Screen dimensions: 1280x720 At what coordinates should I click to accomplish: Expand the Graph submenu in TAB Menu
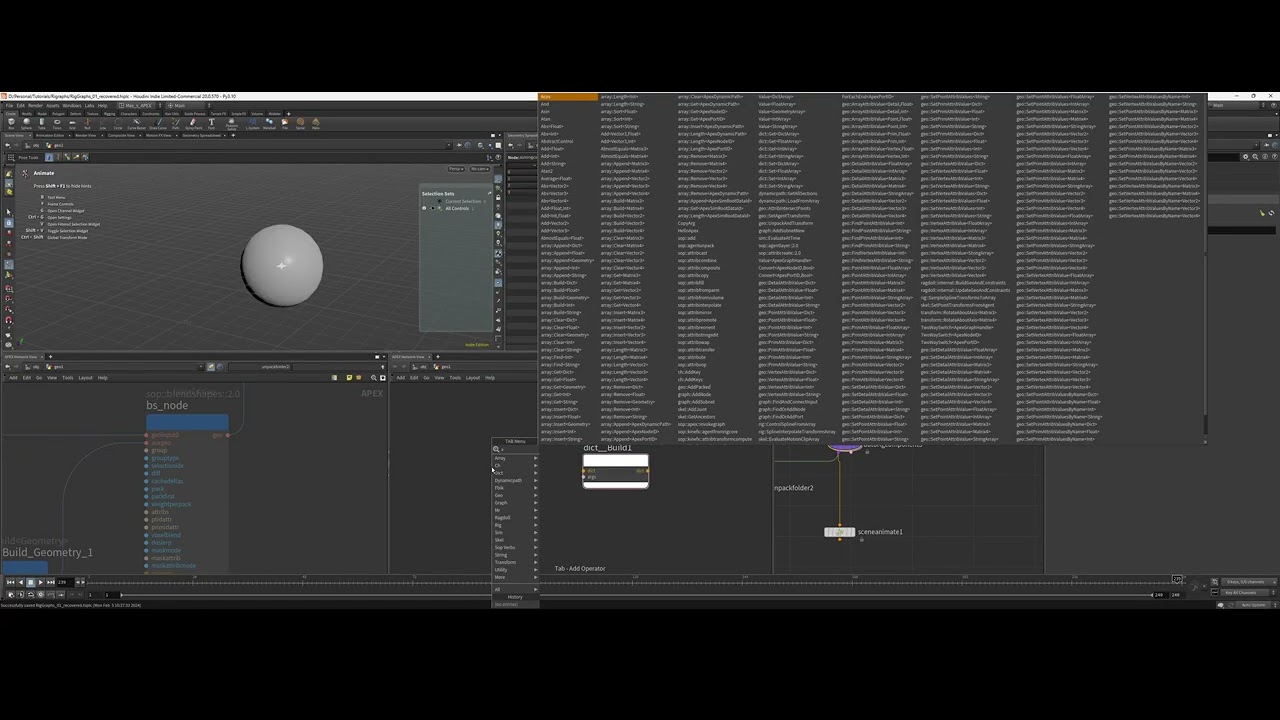tap(515, 503)
